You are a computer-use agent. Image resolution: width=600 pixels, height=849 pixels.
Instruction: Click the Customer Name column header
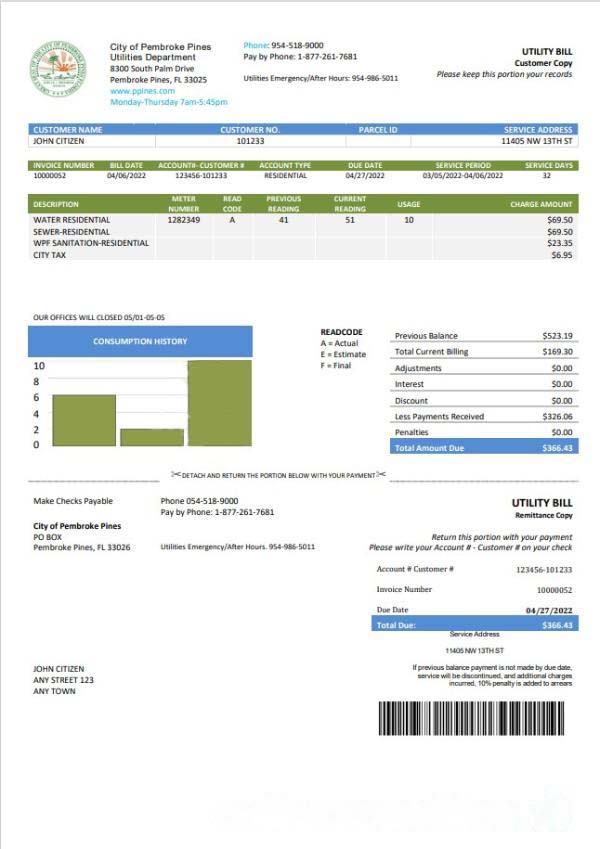(x=68, y=130)
